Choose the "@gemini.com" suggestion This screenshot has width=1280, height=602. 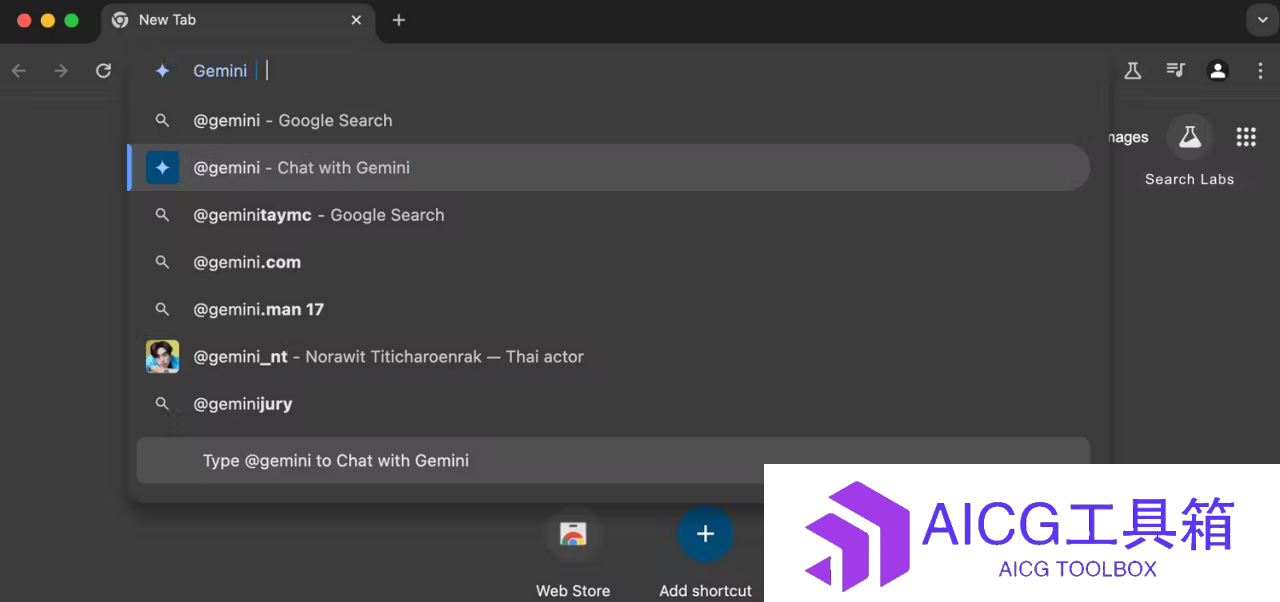pyautogui.click(x=609, y=262)
